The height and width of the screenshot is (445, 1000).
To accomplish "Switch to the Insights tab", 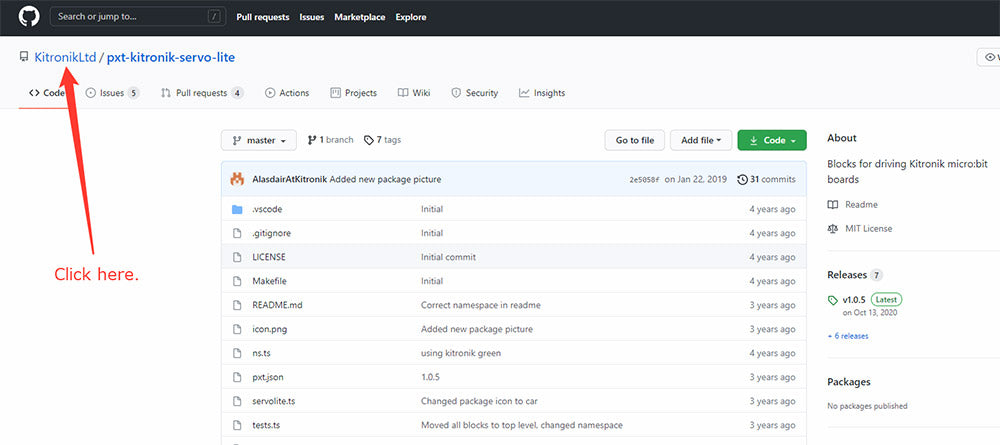I will [x=542, y=93].
